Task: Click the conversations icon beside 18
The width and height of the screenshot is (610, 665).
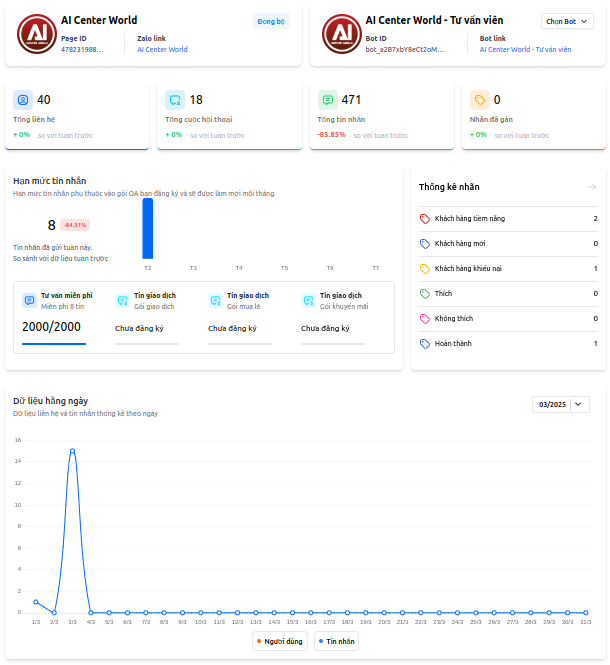Action: [x=176, y=100]
